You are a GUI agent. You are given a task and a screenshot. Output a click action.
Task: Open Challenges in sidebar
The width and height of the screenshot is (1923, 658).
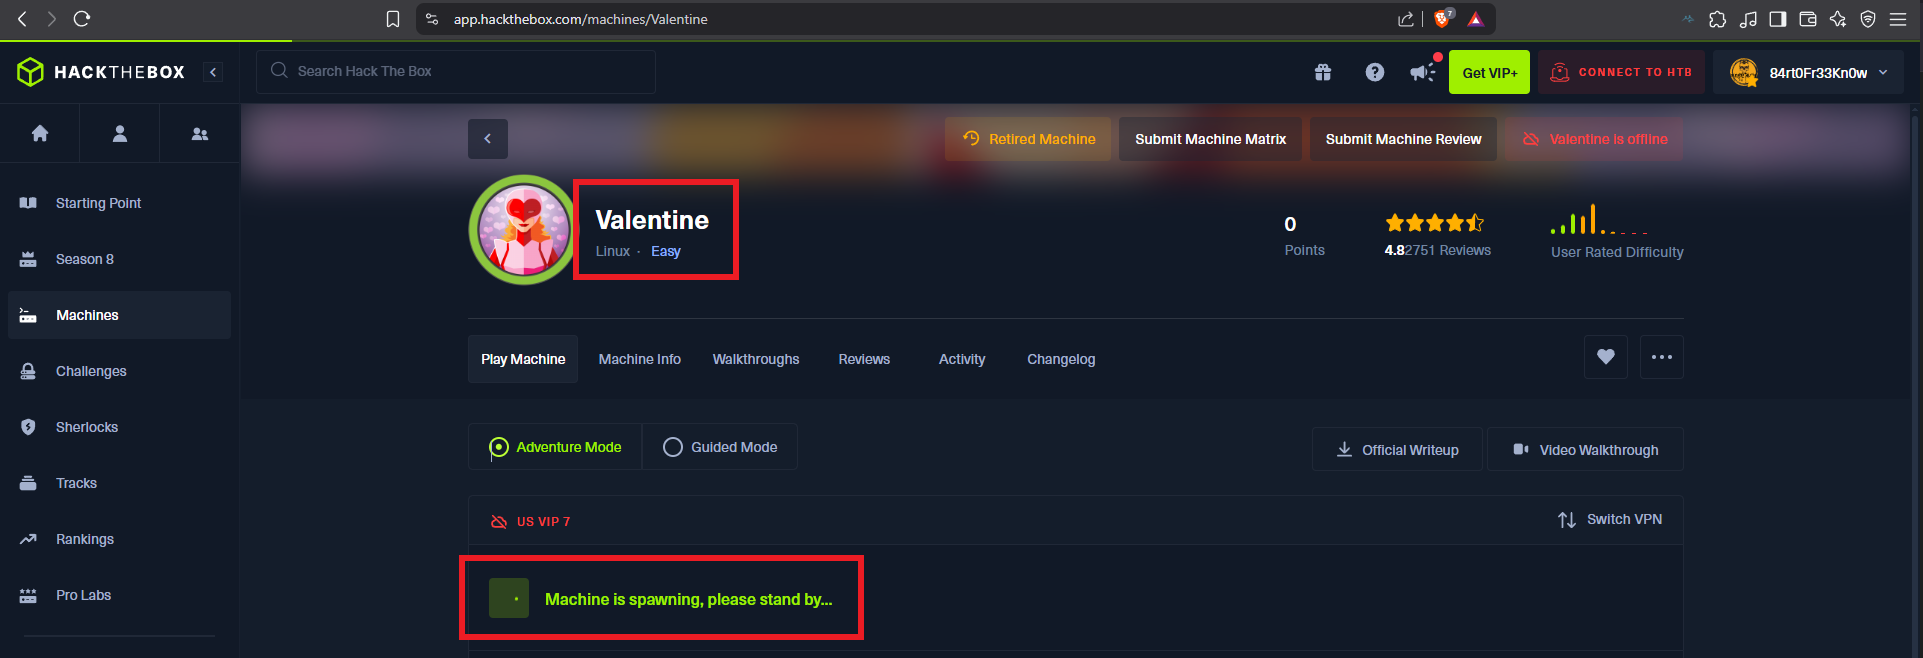click(x=119, y=371)
